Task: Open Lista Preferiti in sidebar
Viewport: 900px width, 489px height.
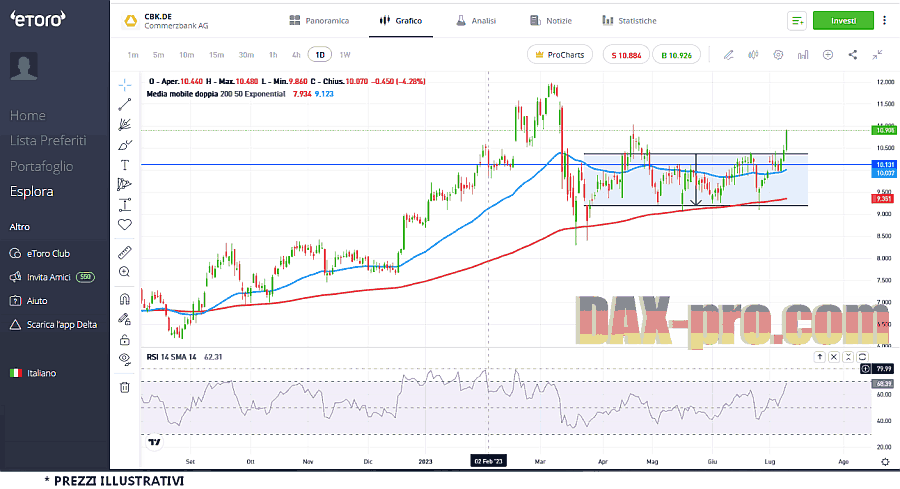Action: click(x=48, y=141)
